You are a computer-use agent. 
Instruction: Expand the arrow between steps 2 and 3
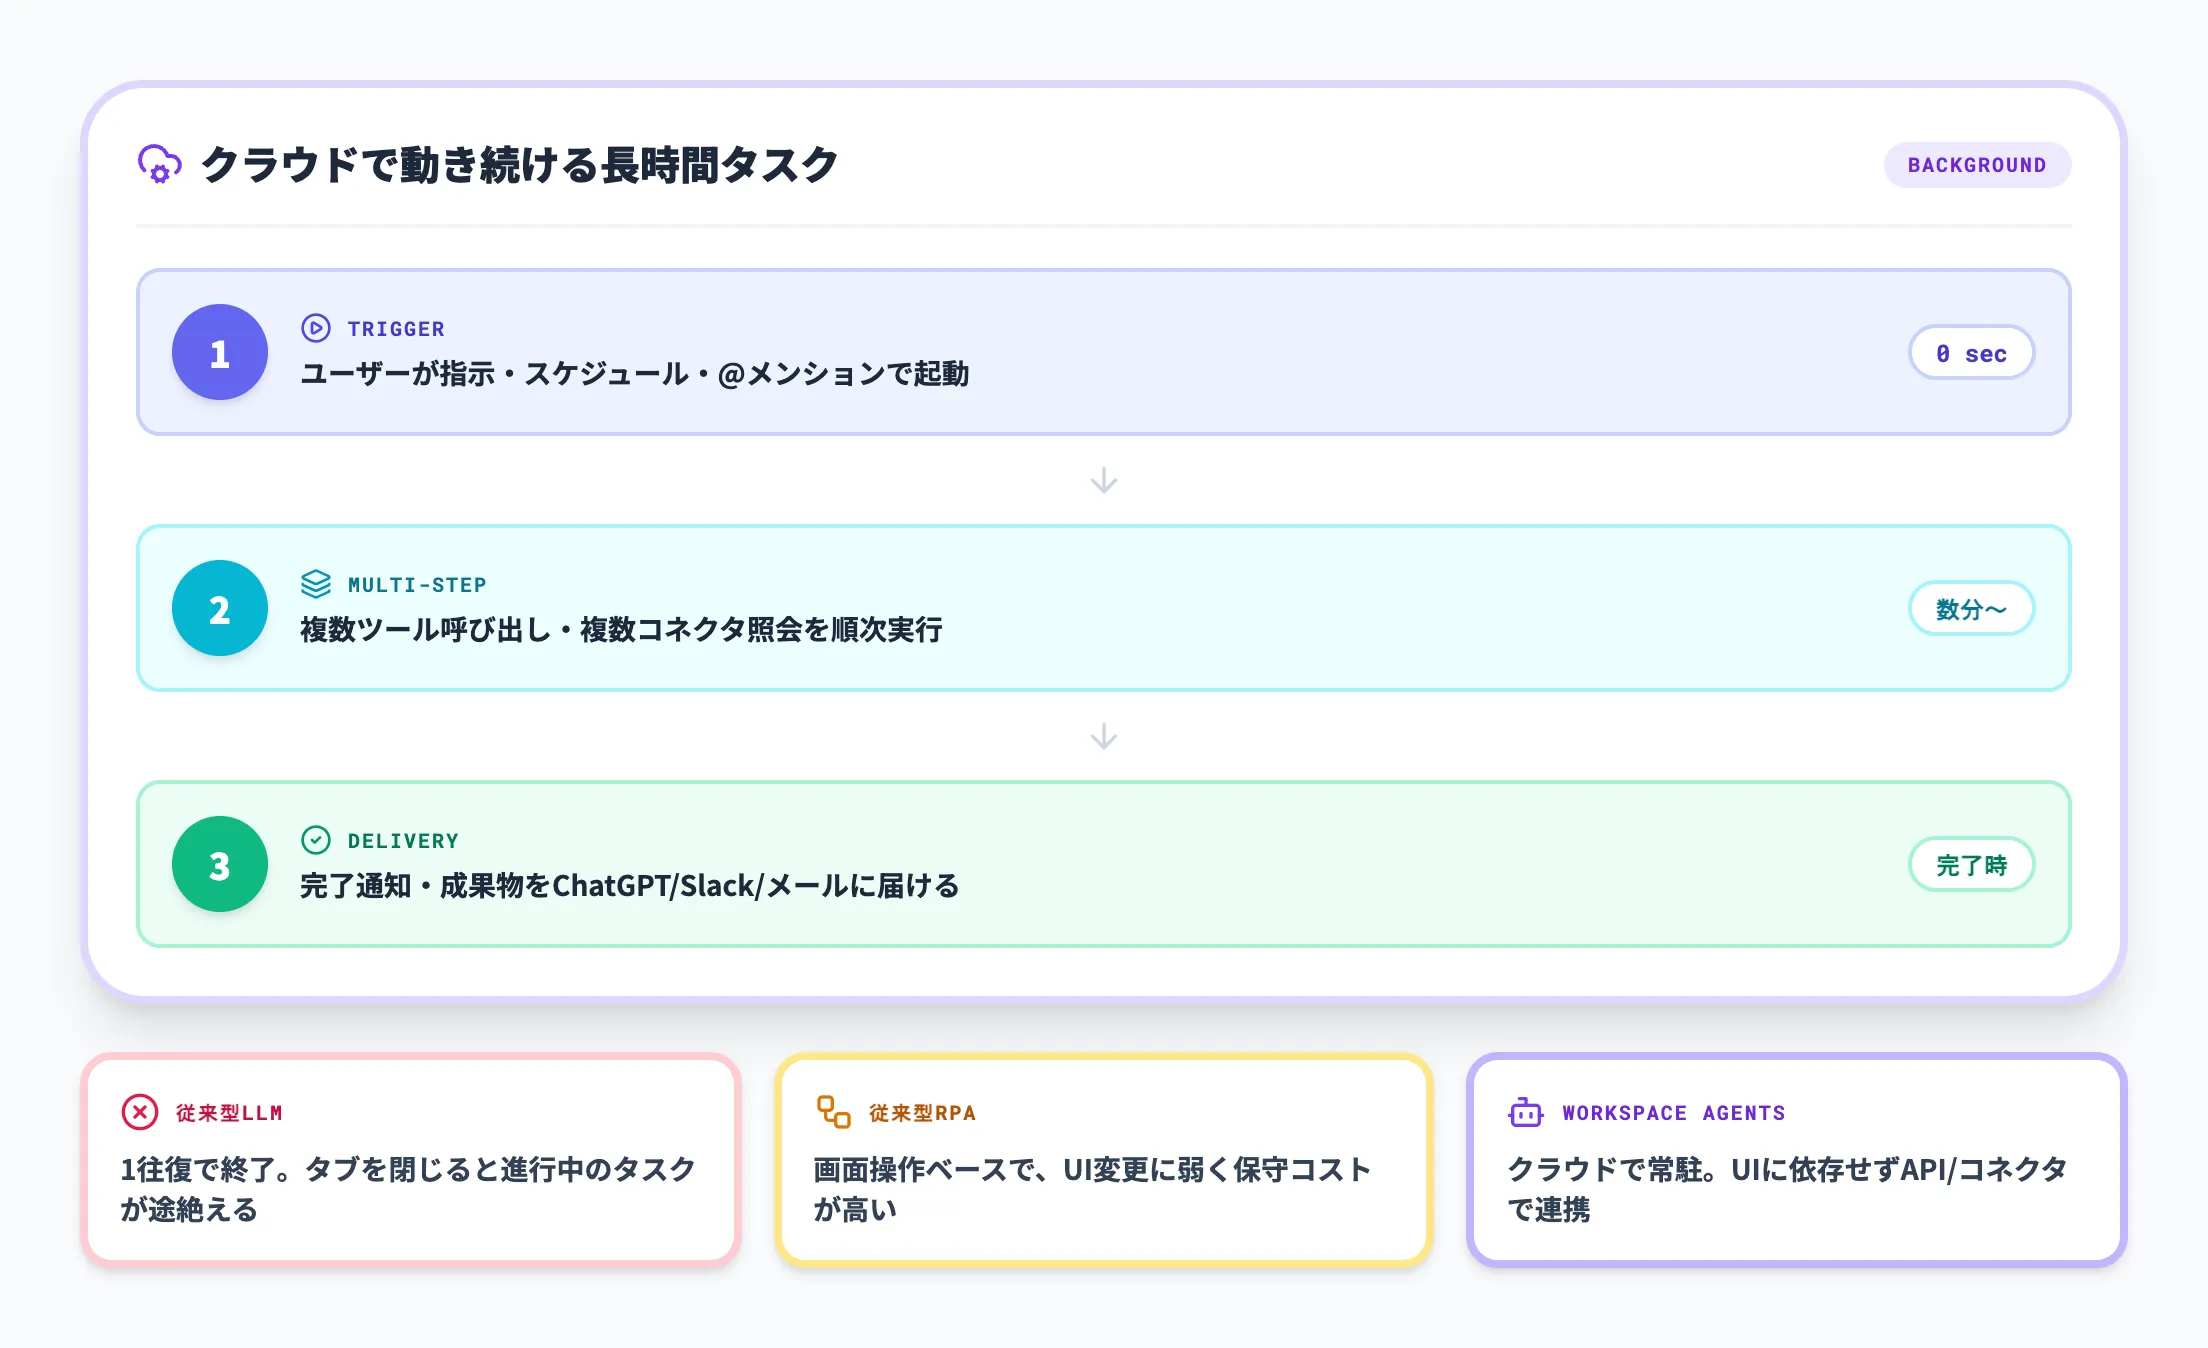pos(1103,737)
